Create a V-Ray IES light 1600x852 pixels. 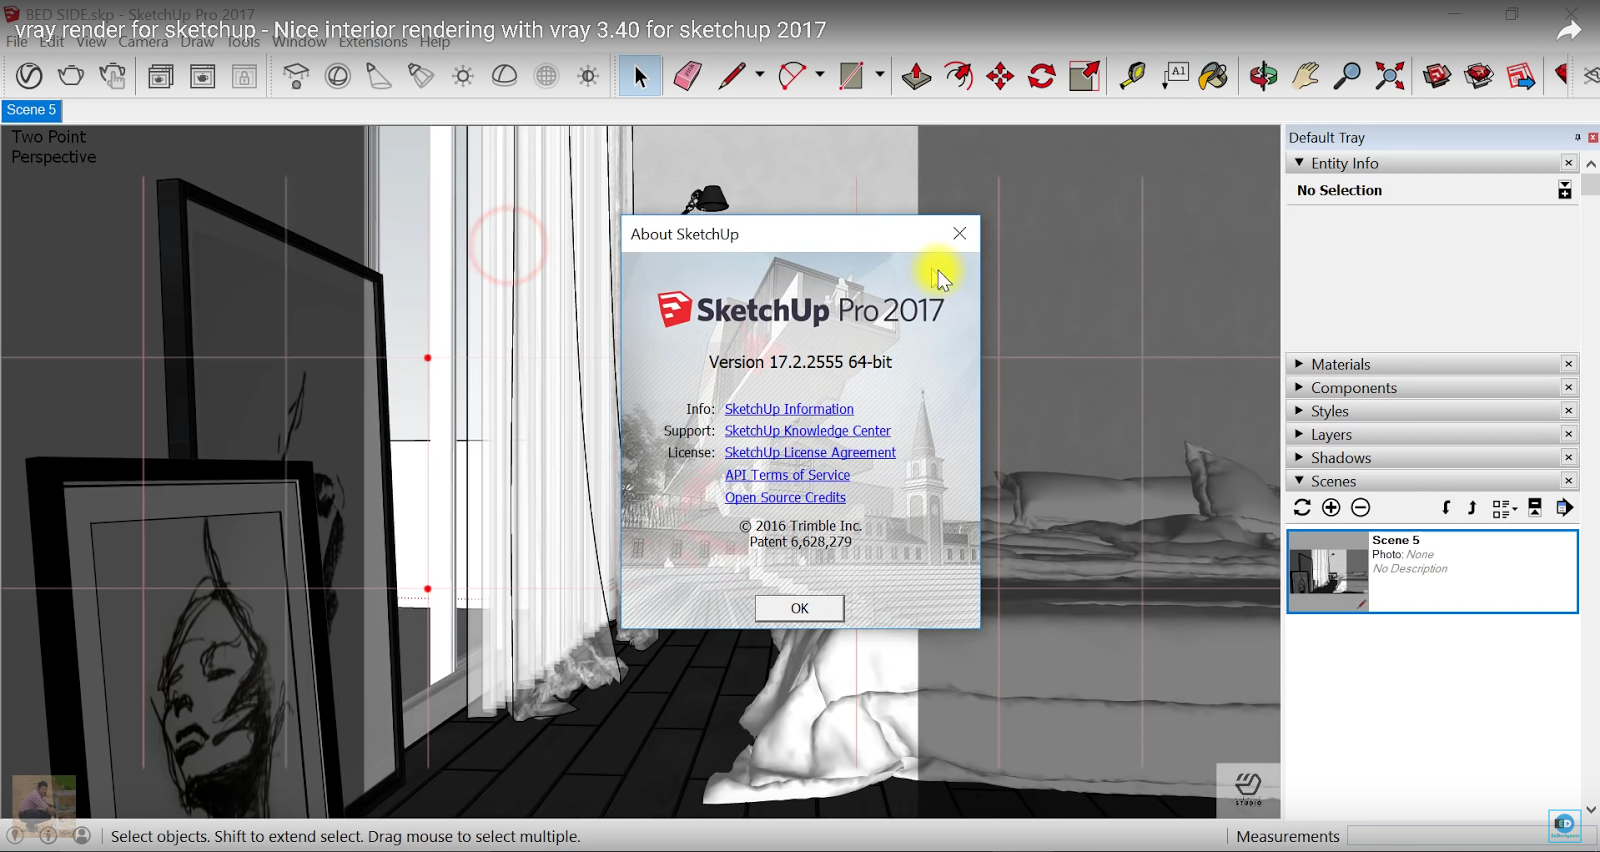click(421, 76)
